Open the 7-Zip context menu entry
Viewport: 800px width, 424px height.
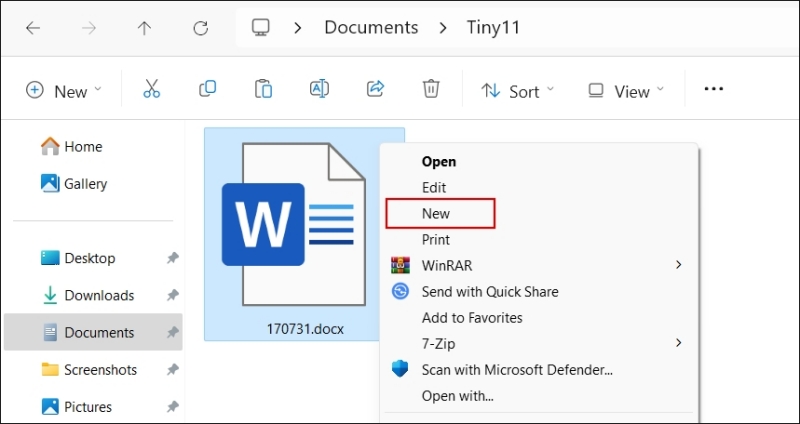(x=539, y=343)
